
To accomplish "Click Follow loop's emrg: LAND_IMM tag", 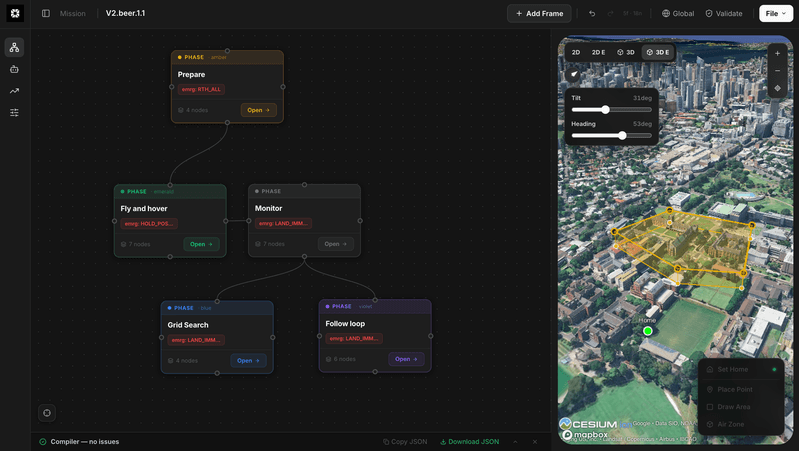I will tap(354, 338).
